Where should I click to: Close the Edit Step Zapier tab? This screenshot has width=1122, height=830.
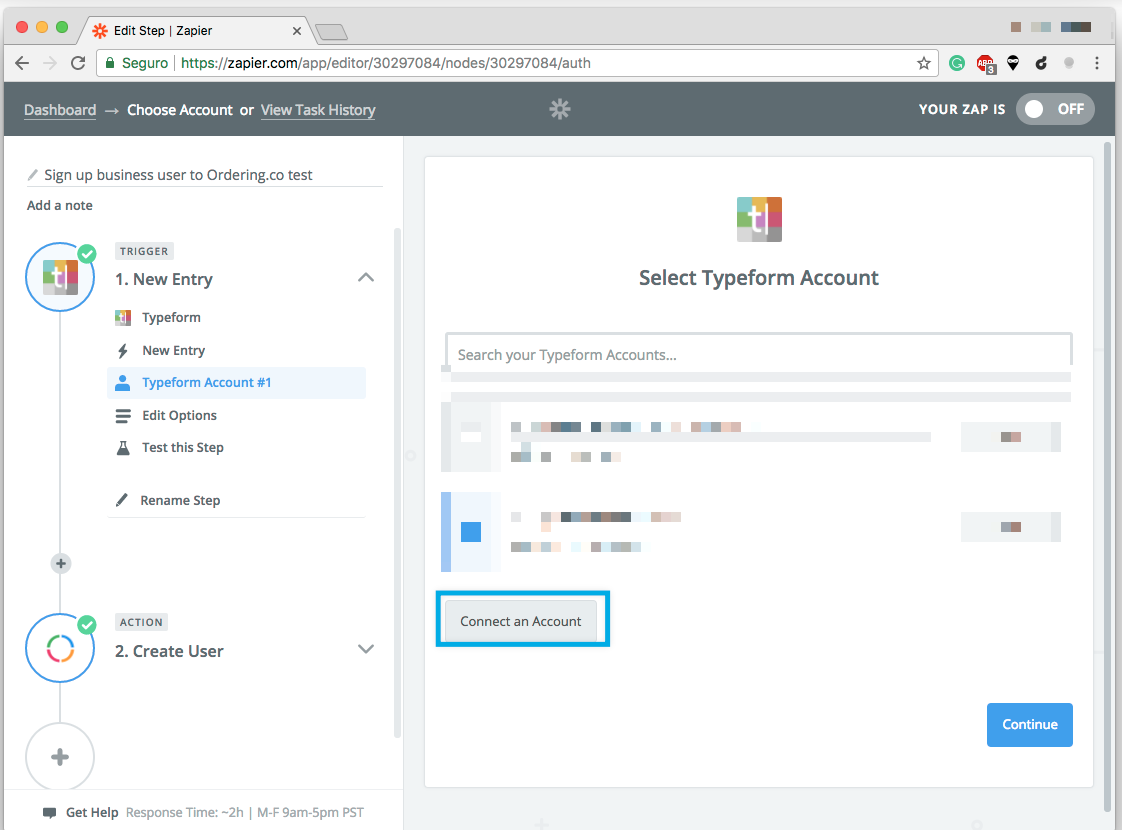tap(296, 31)
